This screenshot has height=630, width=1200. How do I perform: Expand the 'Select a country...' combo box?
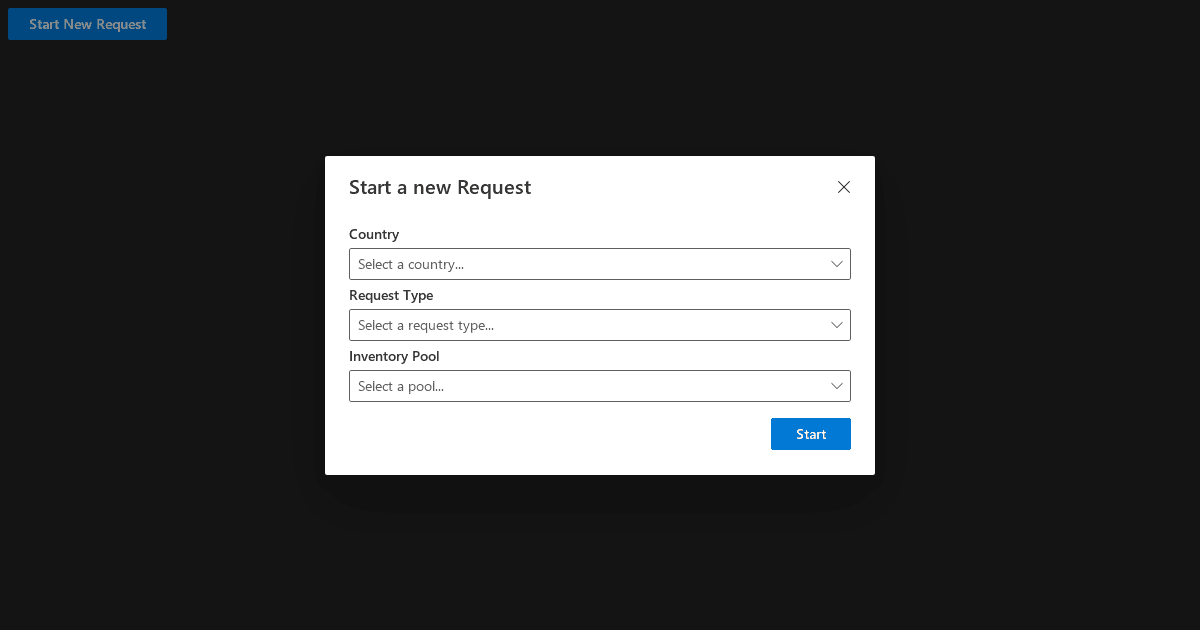pos(600,264)
